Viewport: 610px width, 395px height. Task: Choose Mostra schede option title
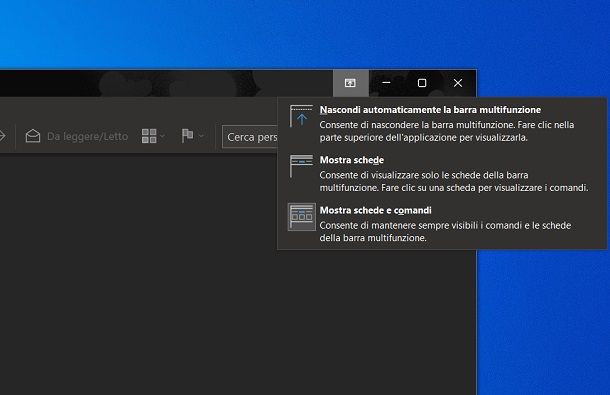(x=352, y=160)
